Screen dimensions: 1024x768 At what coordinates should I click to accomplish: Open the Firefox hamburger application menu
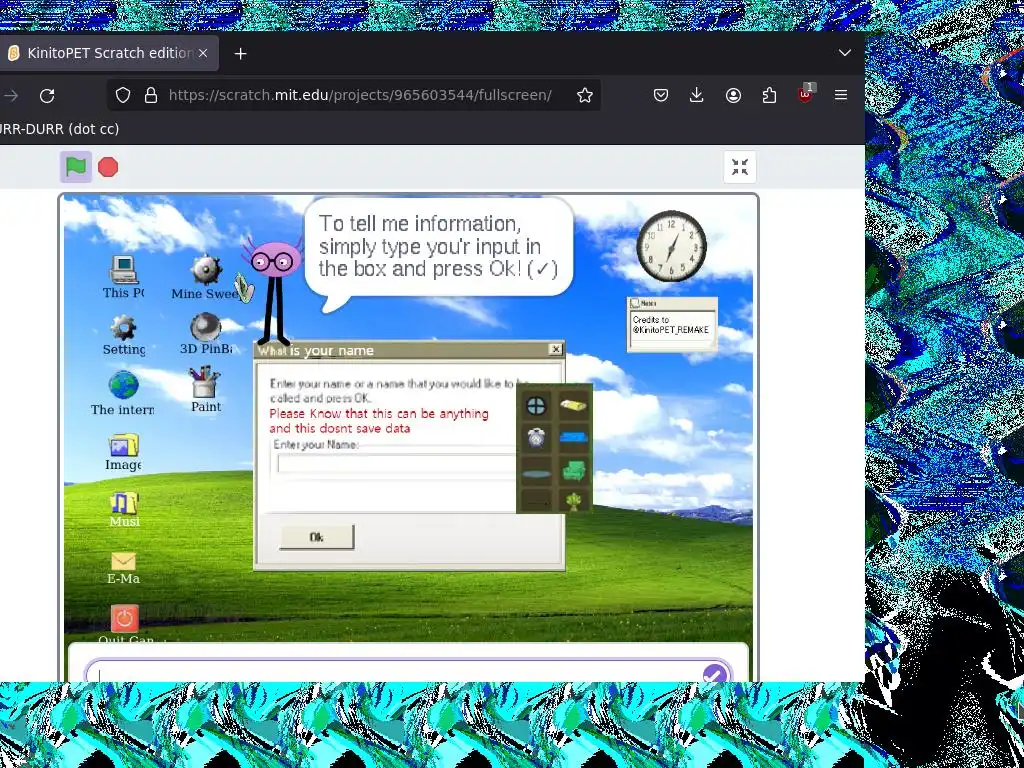coord(841,95)
